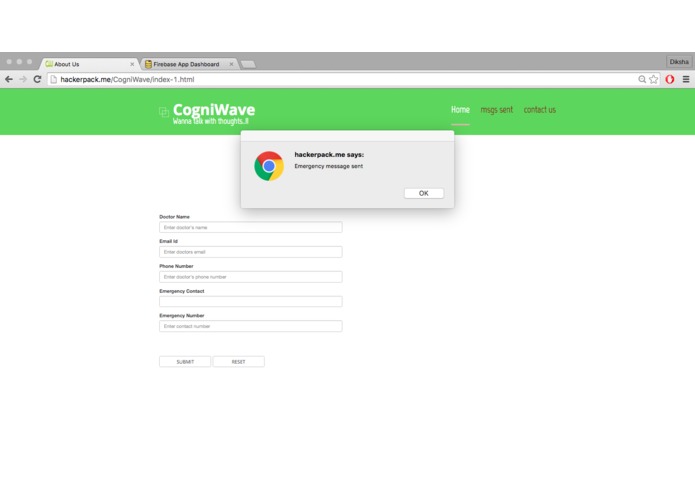
Task: Click the About Us tab favicon
Action: [49, 64]
